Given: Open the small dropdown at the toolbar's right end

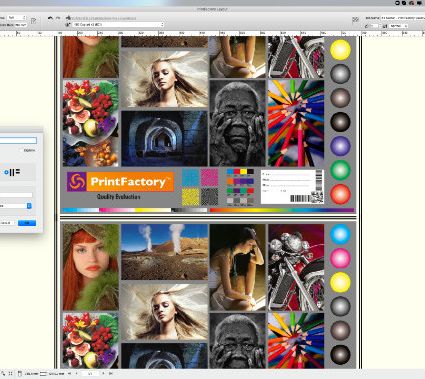Looking at the screenshot, I should point(398,26).
